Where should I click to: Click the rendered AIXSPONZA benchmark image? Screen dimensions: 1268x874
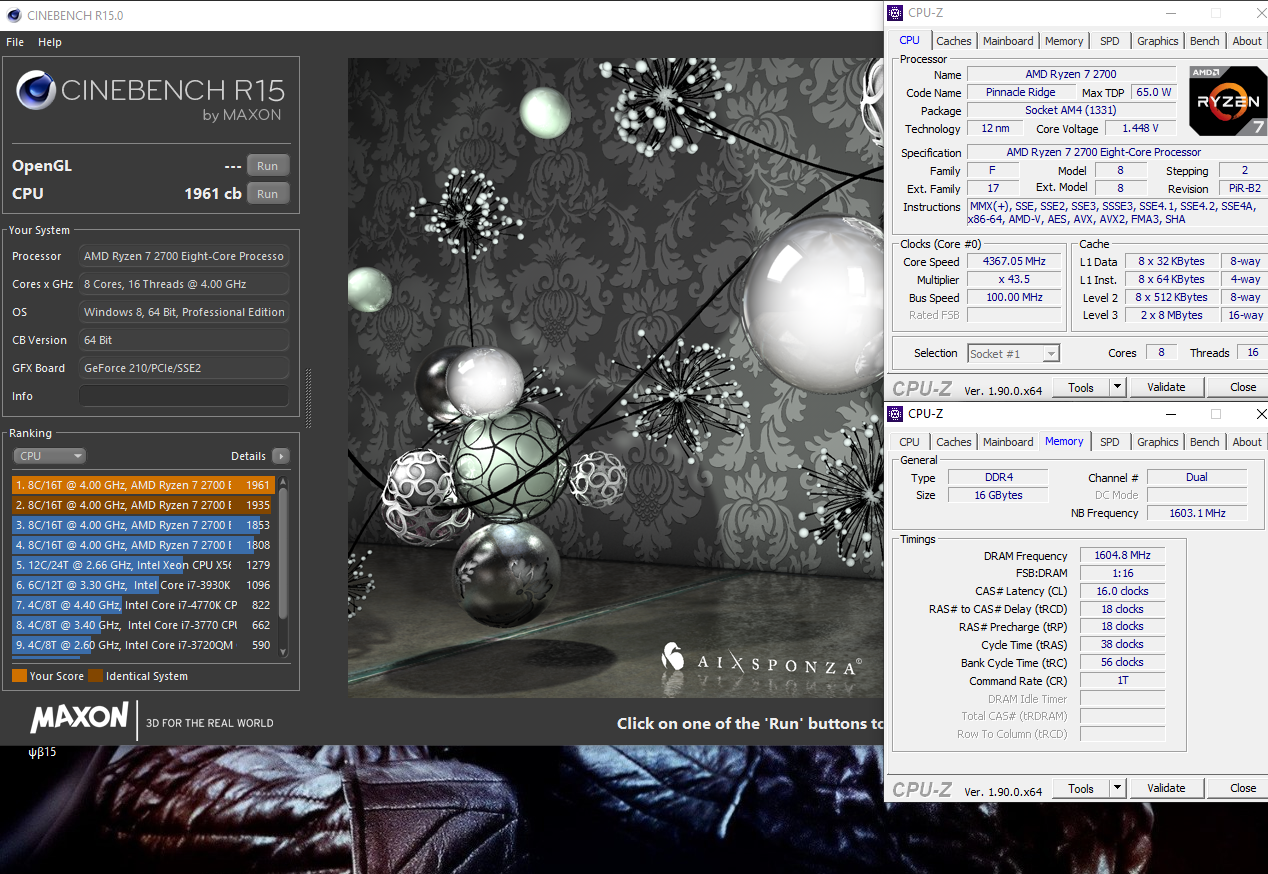(616, 378)
